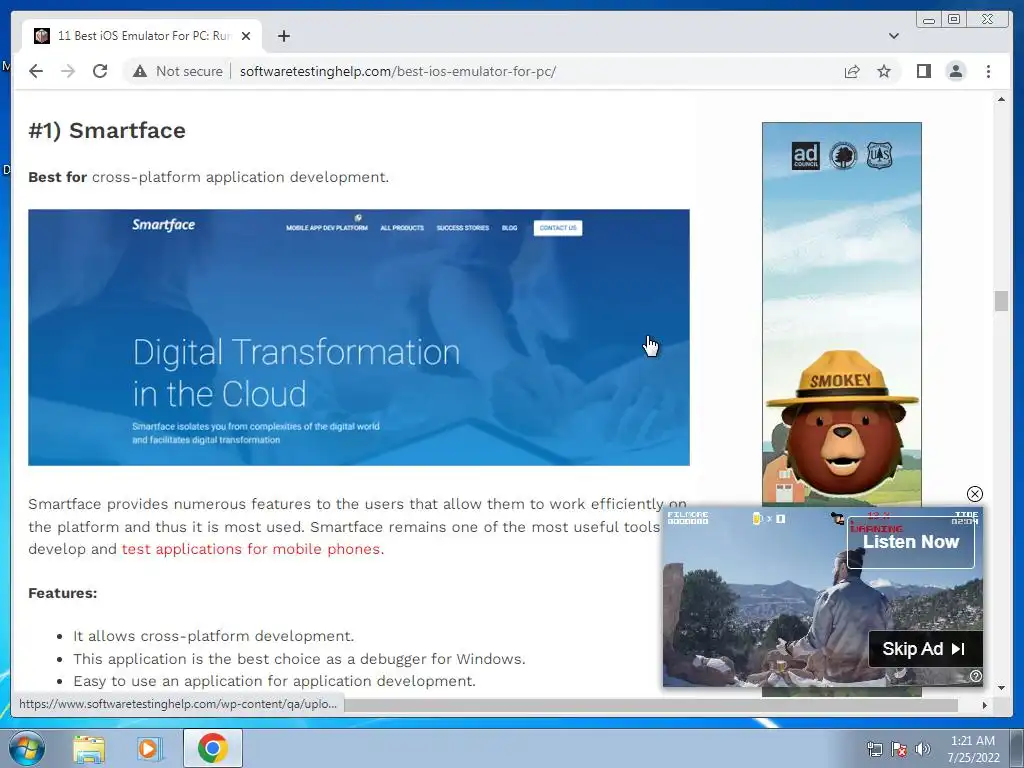The height and width of the screenshot is (768, 1024).
Task: Click the US Forest Service shield logo
Action: tap(879, 156)
